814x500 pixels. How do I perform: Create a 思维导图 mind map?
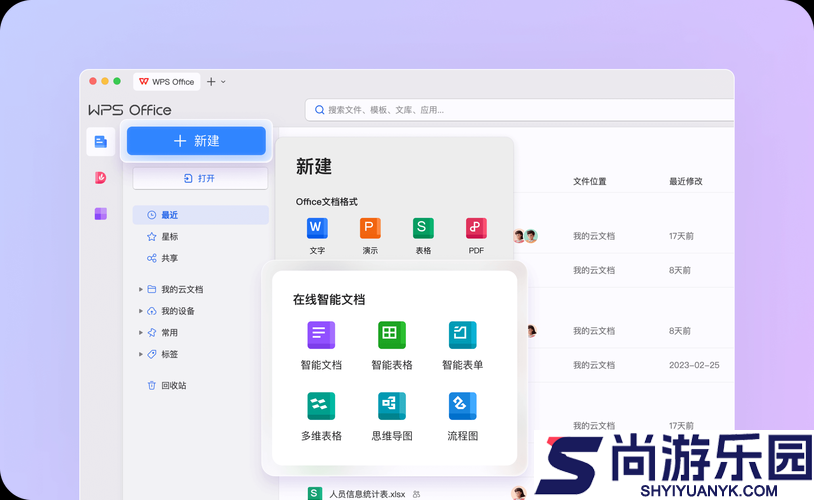point(392,416)
